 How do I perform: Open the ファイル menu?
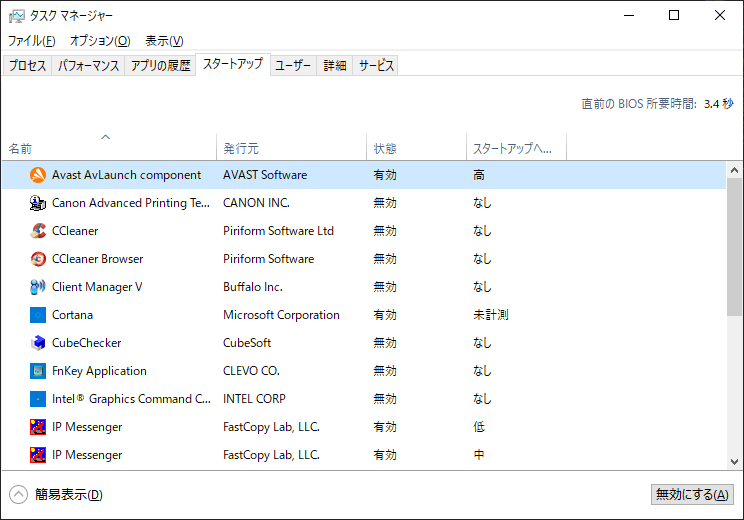[x=32, y=41]
